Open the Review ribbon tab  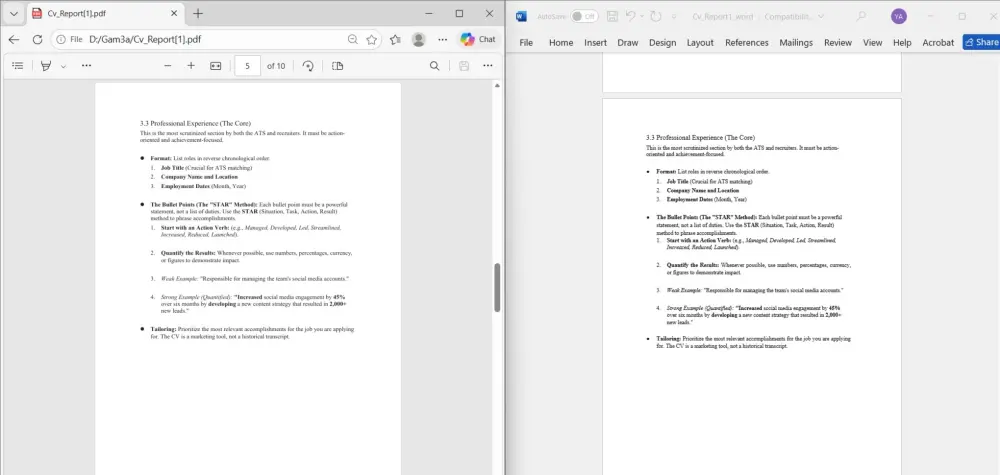(838, 43)
